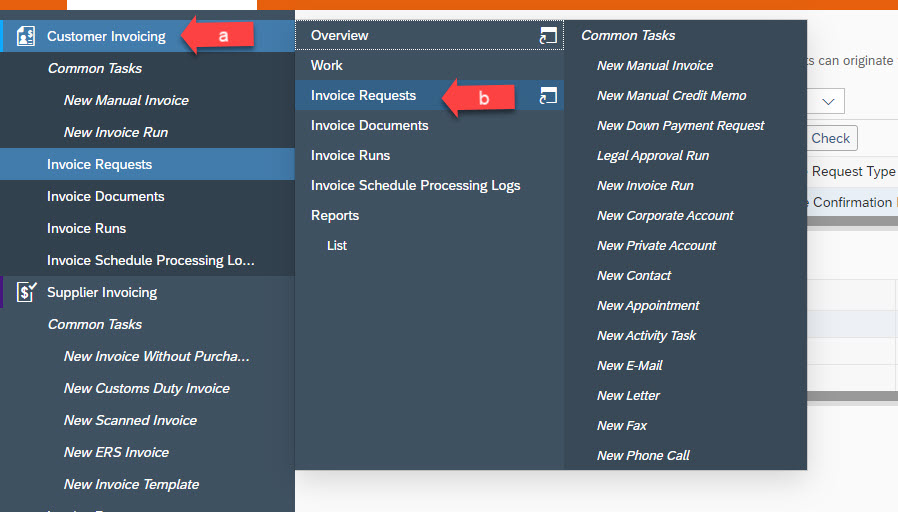Select List under Reports

point(337,246)
